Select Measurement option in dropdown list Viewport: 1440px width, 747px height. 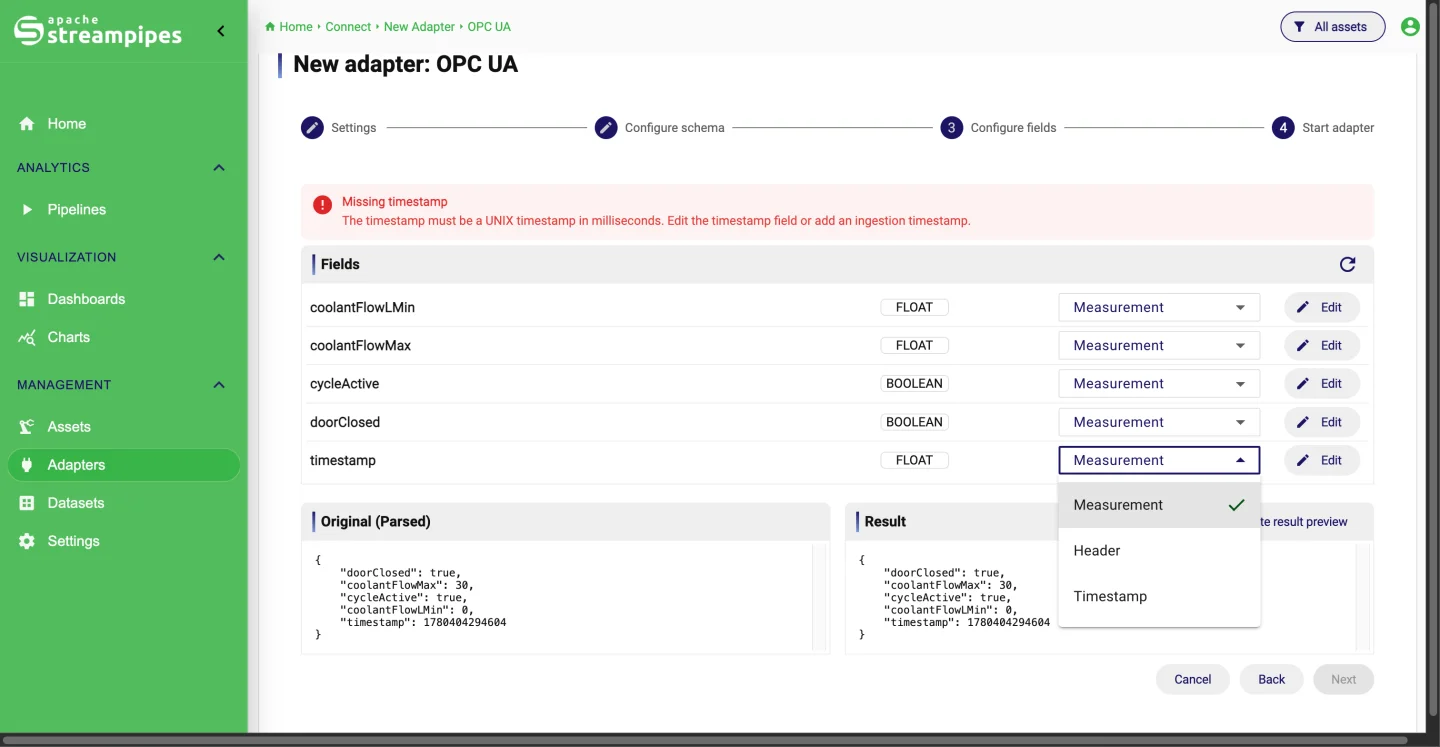[x=1159, y=505]
